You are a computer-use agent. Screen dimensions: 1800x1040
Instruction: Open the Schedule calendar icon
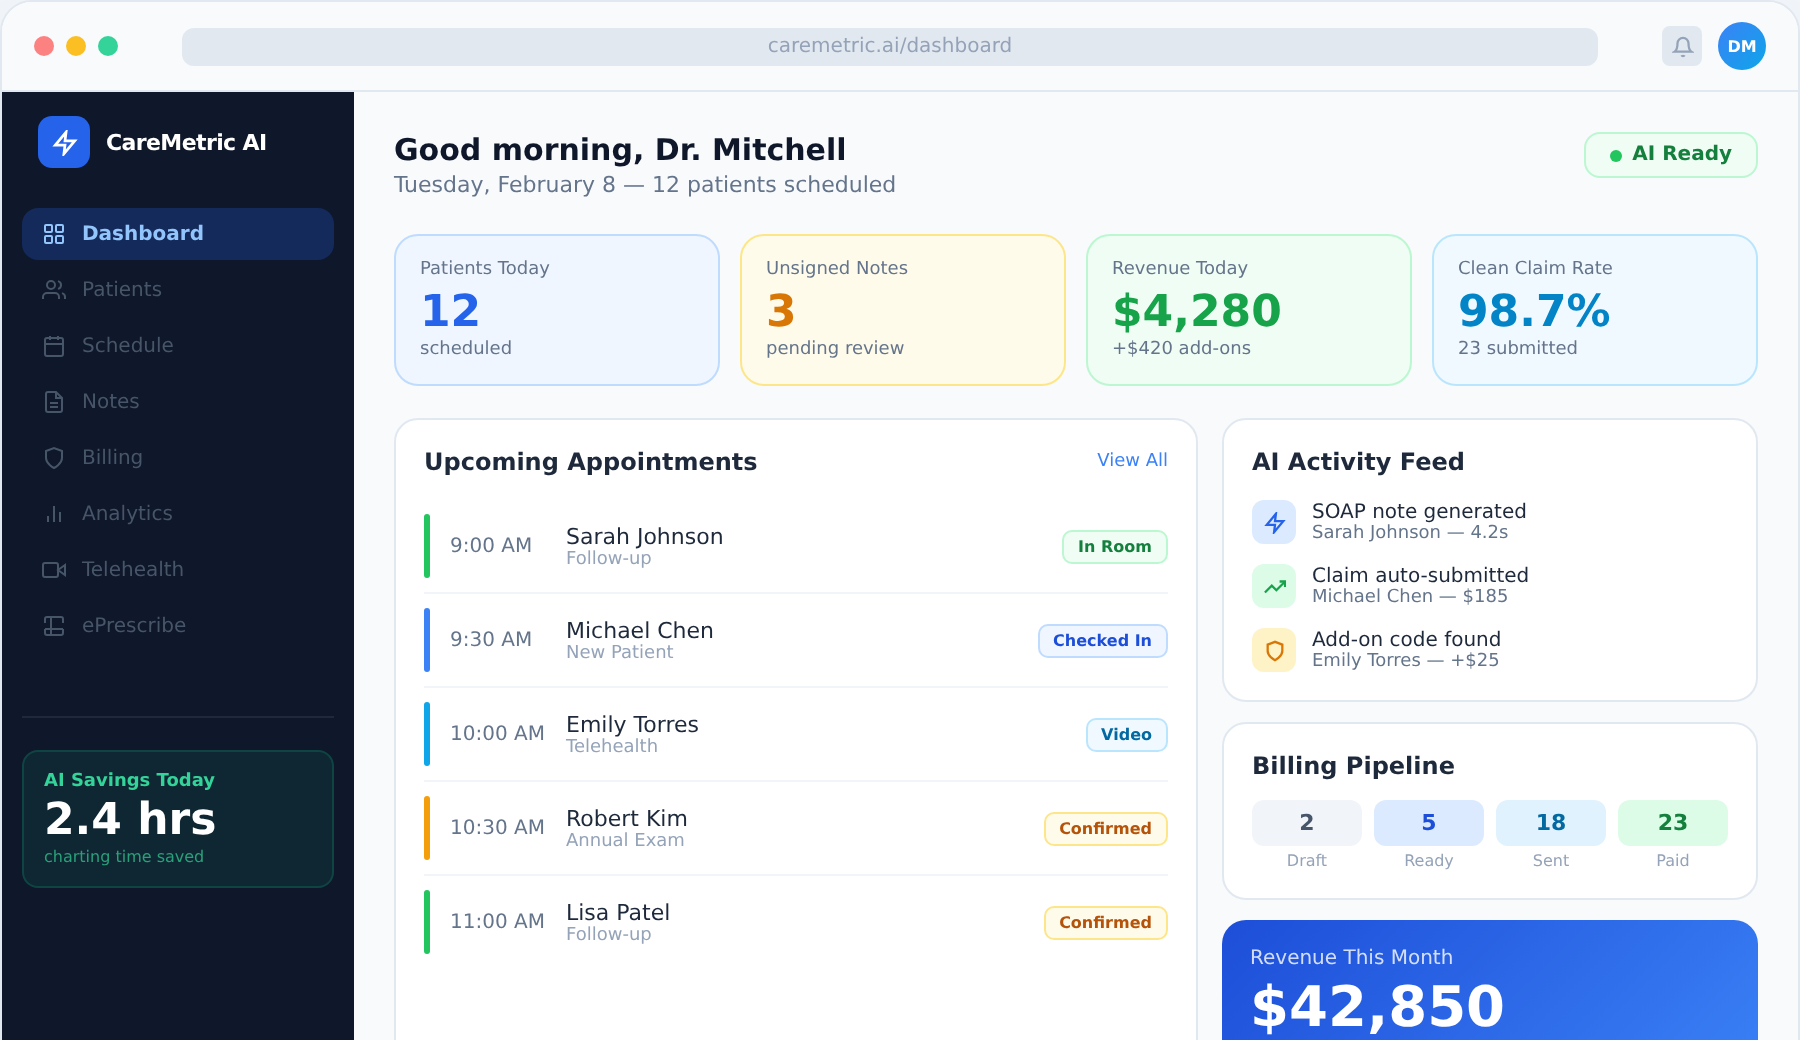pos(54,345)
